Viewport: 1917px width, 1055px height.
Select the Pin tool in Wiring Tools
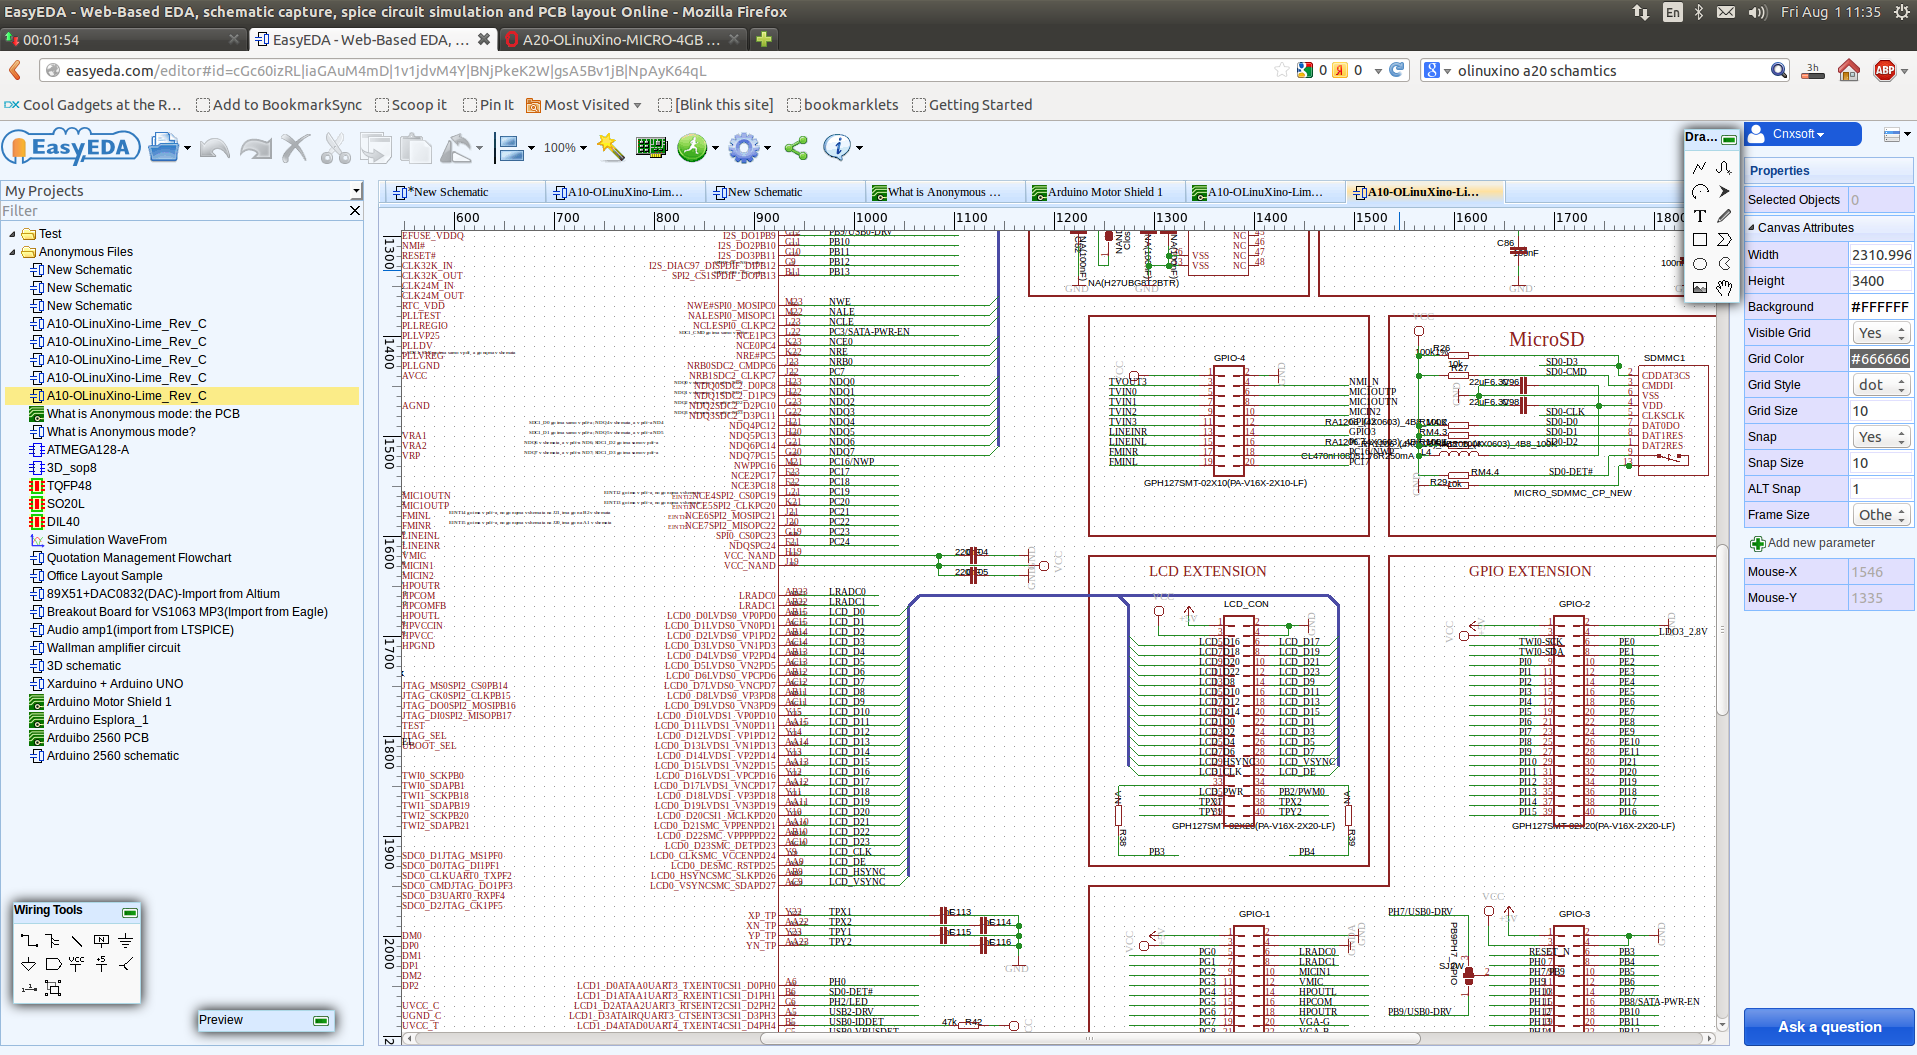(x=29, y=988)
